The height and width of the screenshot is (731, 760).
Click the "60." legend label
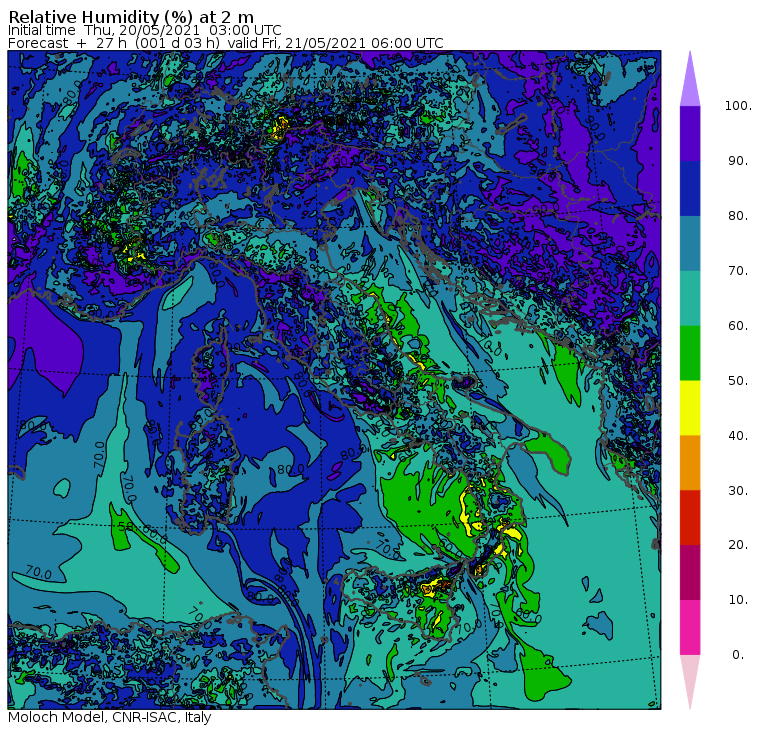click(x=738, y=325)
